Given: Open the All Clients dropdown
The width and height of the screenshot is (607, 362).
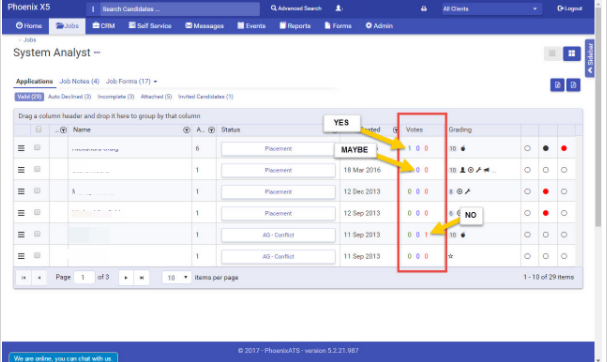Looking at the screenshot, I should tap(492, 9).
